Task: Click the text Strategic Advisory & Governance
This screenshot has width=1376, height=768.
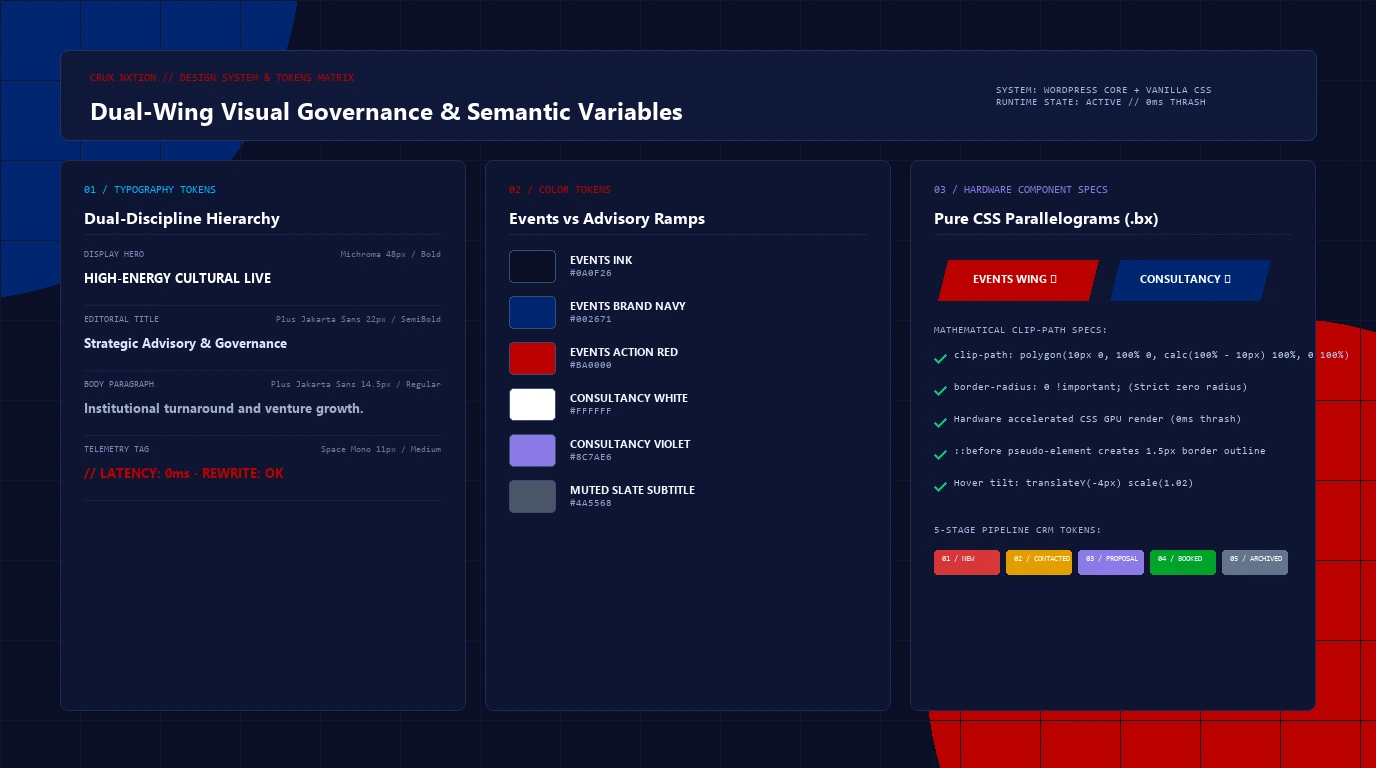Action: point(185,343)
